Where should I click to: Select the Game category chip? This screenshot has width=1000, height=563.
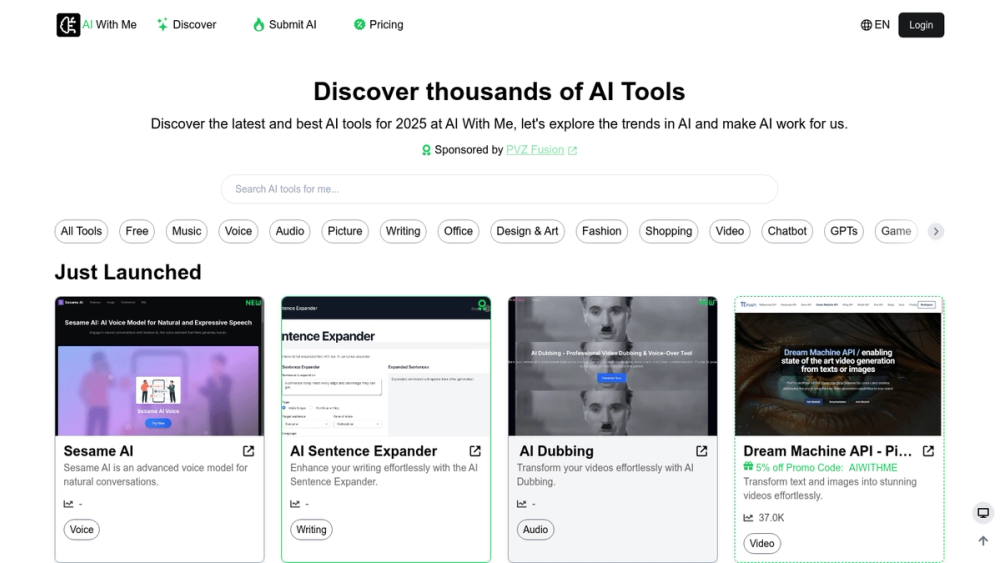point(895,231)
